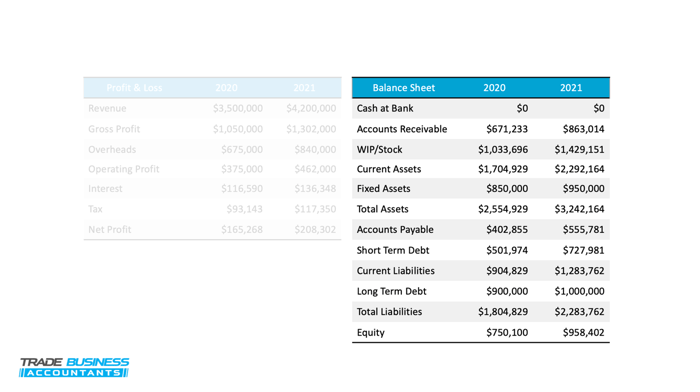Click faded Gross Profit value $1,302,000

(x=311, y=129)
